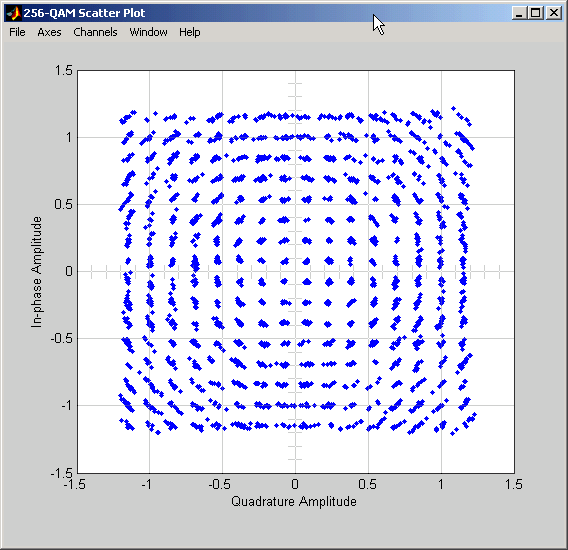Open the Window menu
This screenshot has width=568, height=550.
click(x=149, y=32)
